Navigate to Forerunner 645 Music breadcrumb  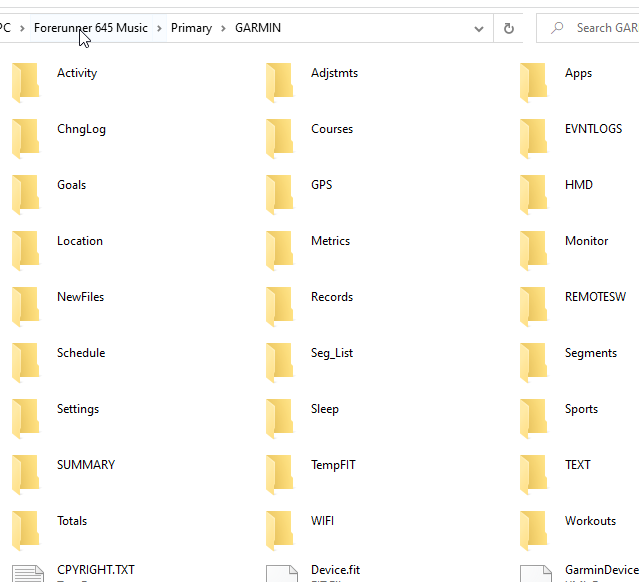pos(90,28)
